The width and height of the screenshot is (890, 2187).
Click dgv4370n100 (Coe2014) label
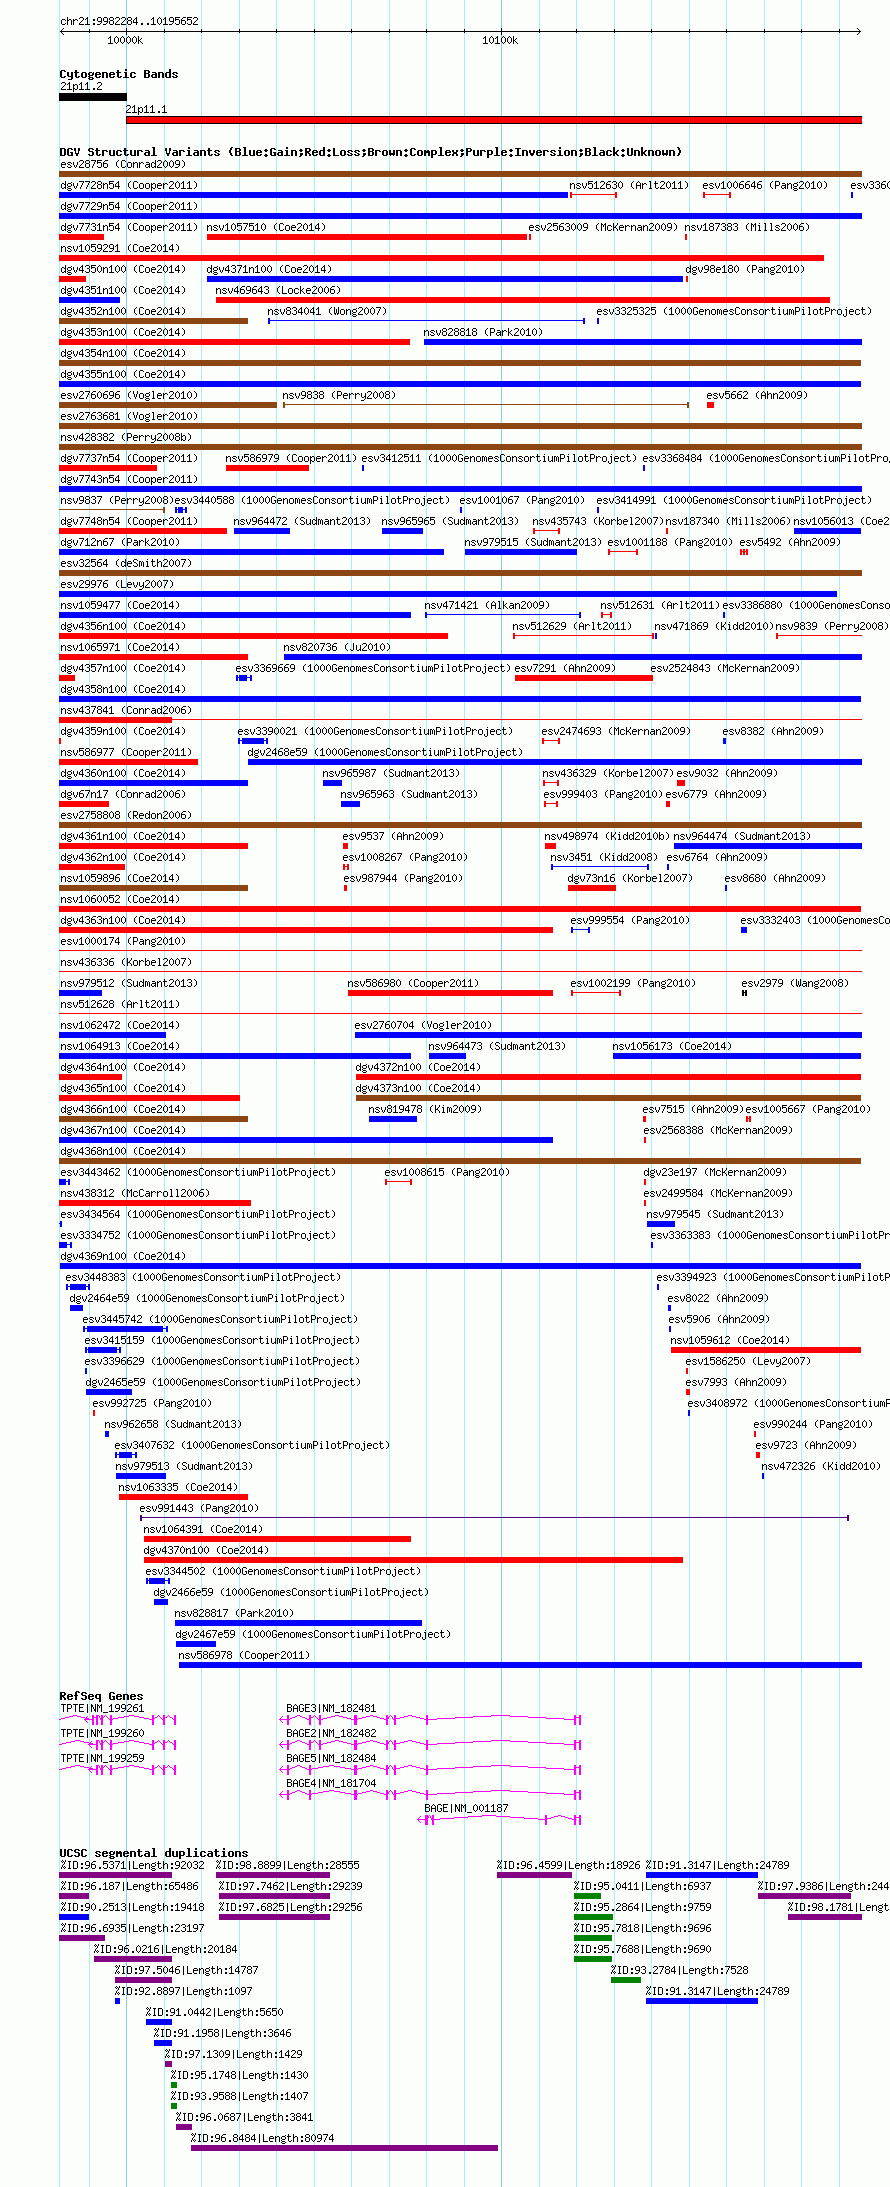(x=206, y=1550)
